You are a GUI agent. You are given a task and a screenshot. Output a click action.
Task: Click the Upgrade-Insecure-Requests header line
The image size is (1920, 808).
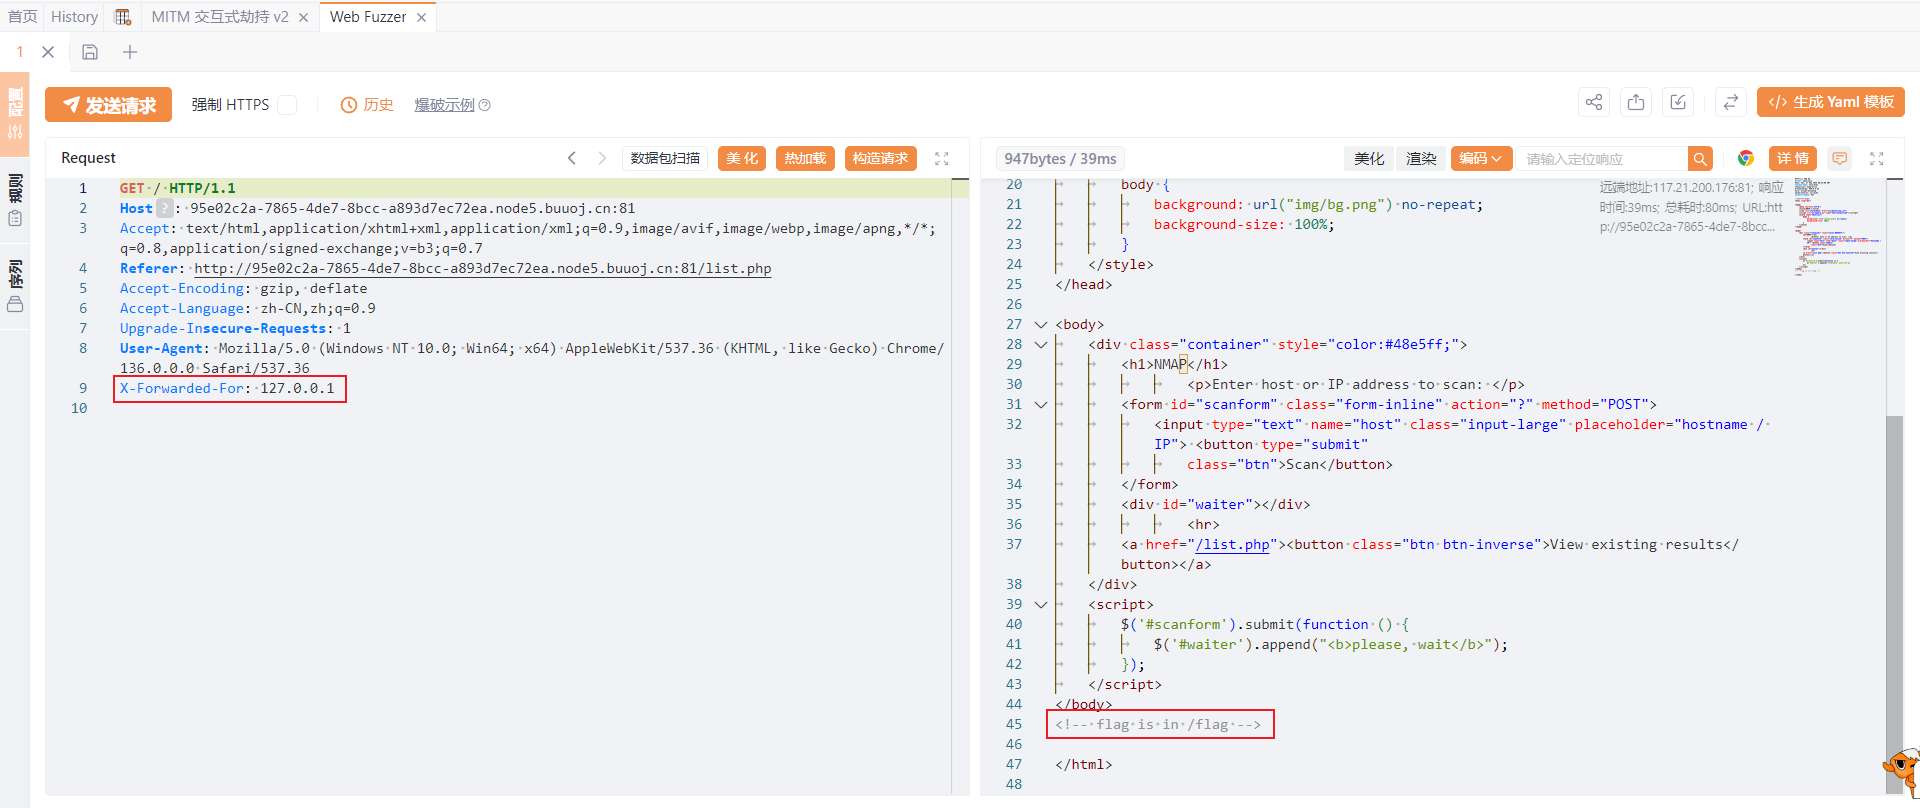click(236, 328)
